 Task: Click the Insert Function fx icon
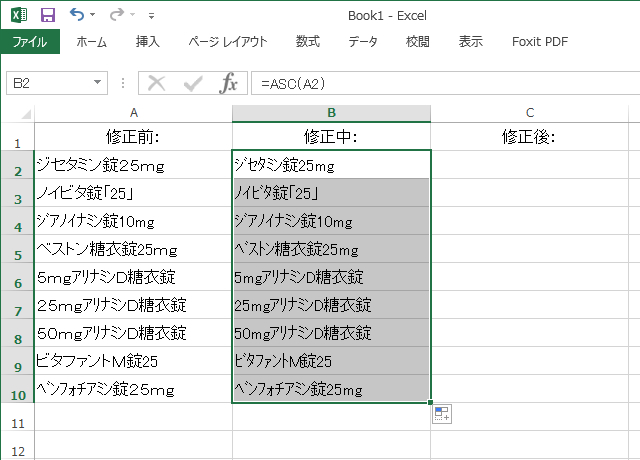(x=229, y=83)
